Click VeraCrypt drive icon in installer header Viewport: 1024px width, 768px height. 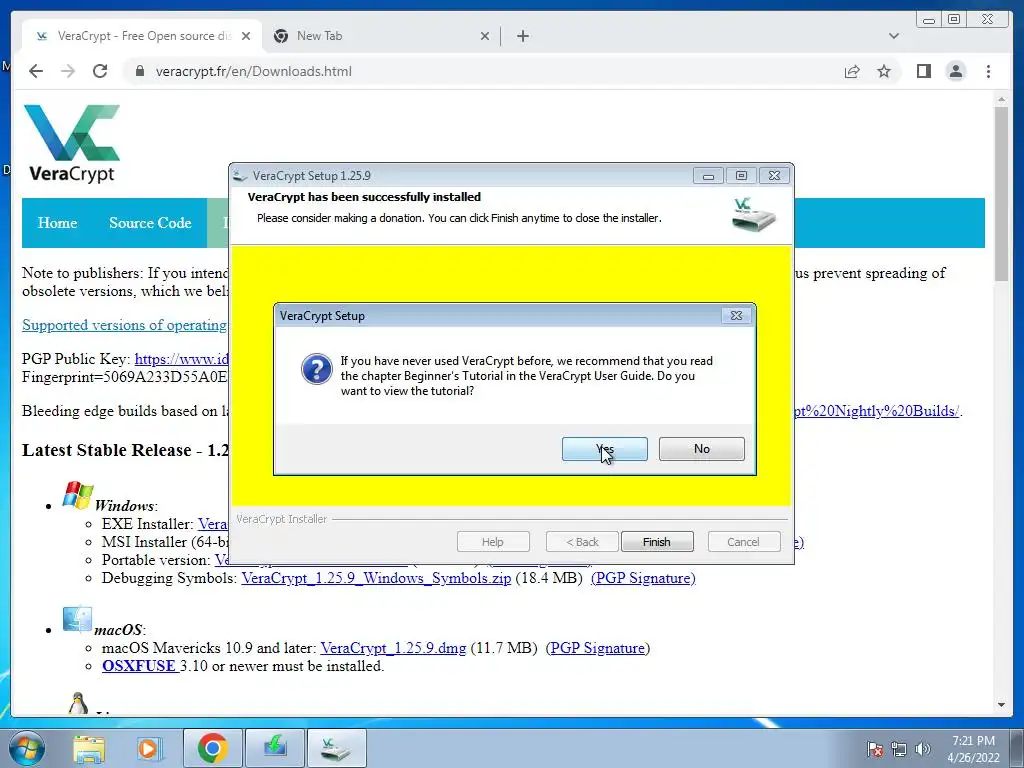click(753, 214)
